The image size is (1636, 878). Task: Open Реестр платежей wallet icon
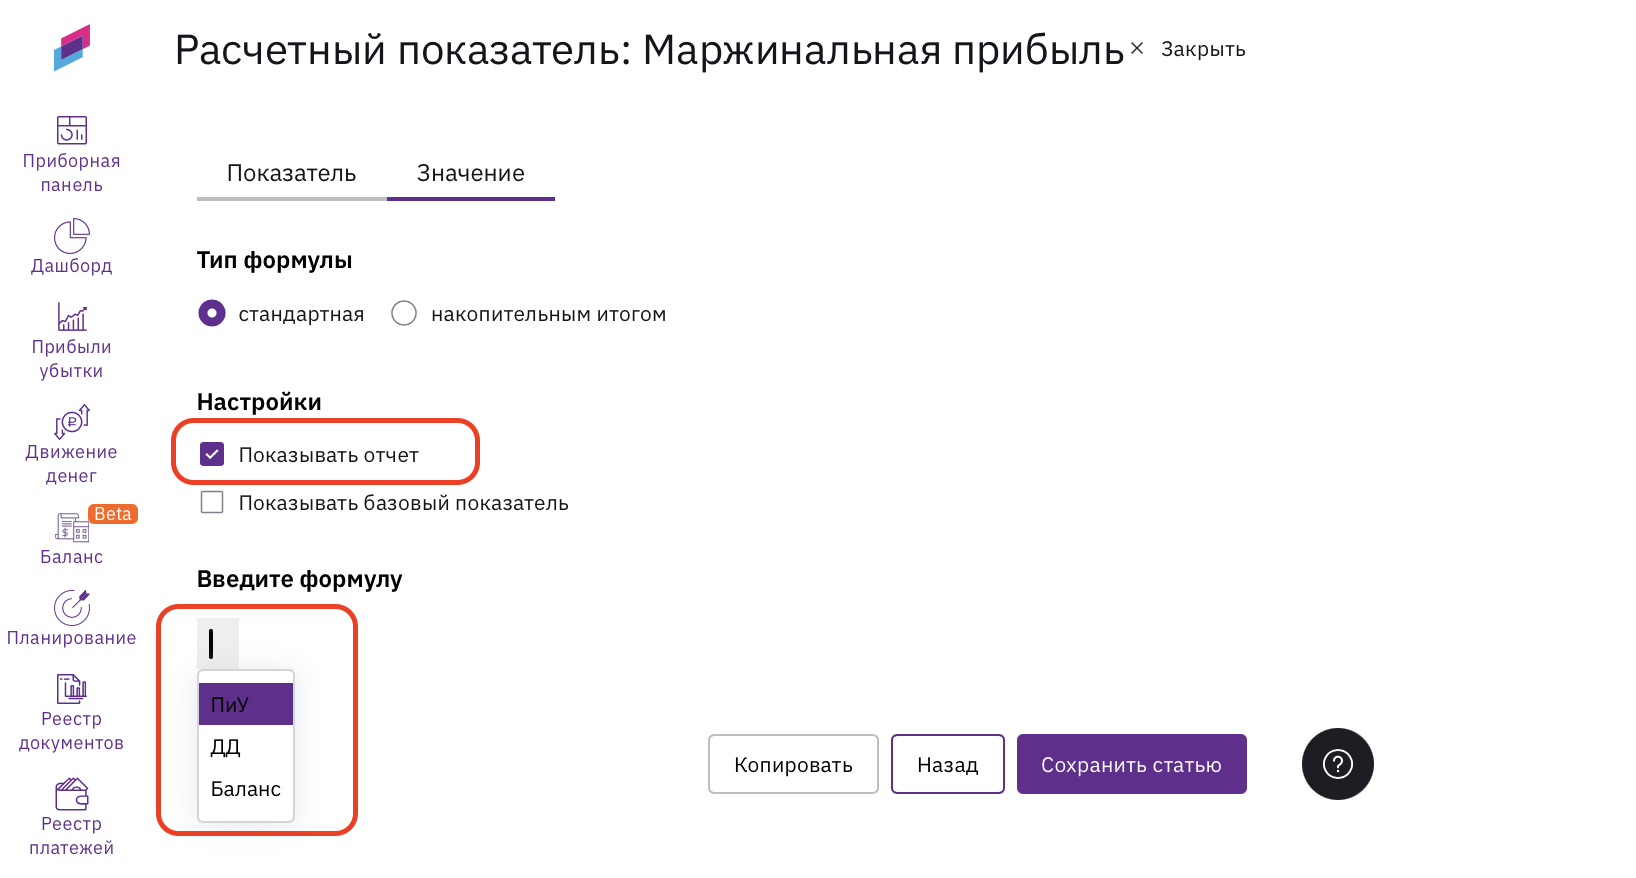(71, 794)
